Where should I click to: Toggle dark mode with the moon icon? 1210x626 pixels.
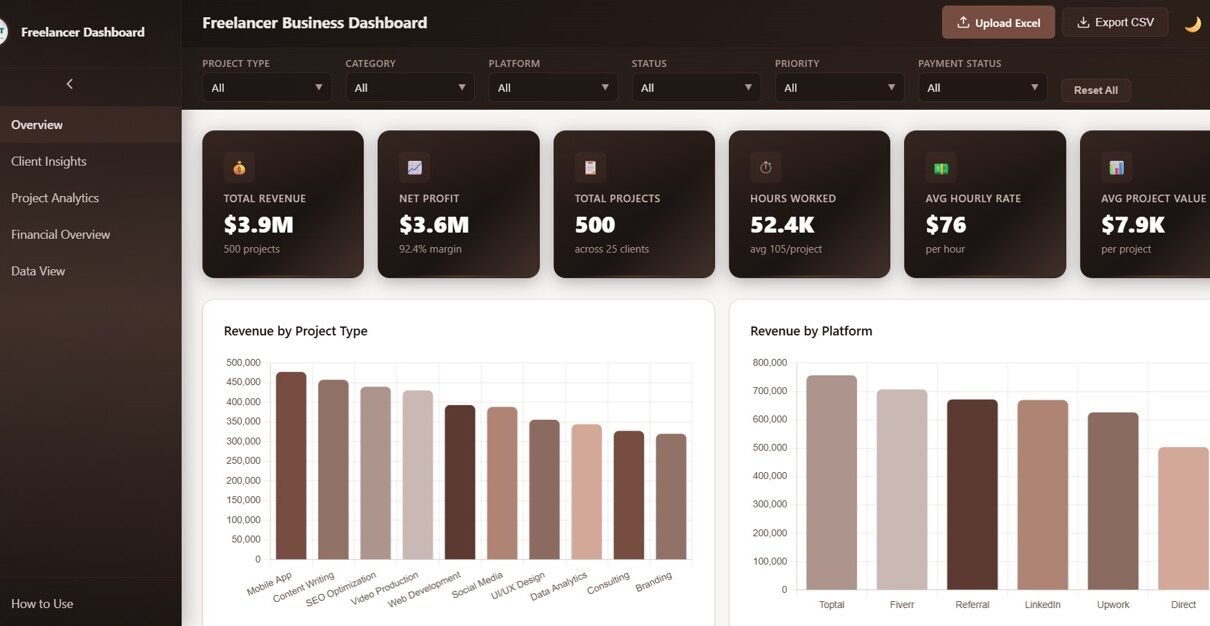(1192, 24)
